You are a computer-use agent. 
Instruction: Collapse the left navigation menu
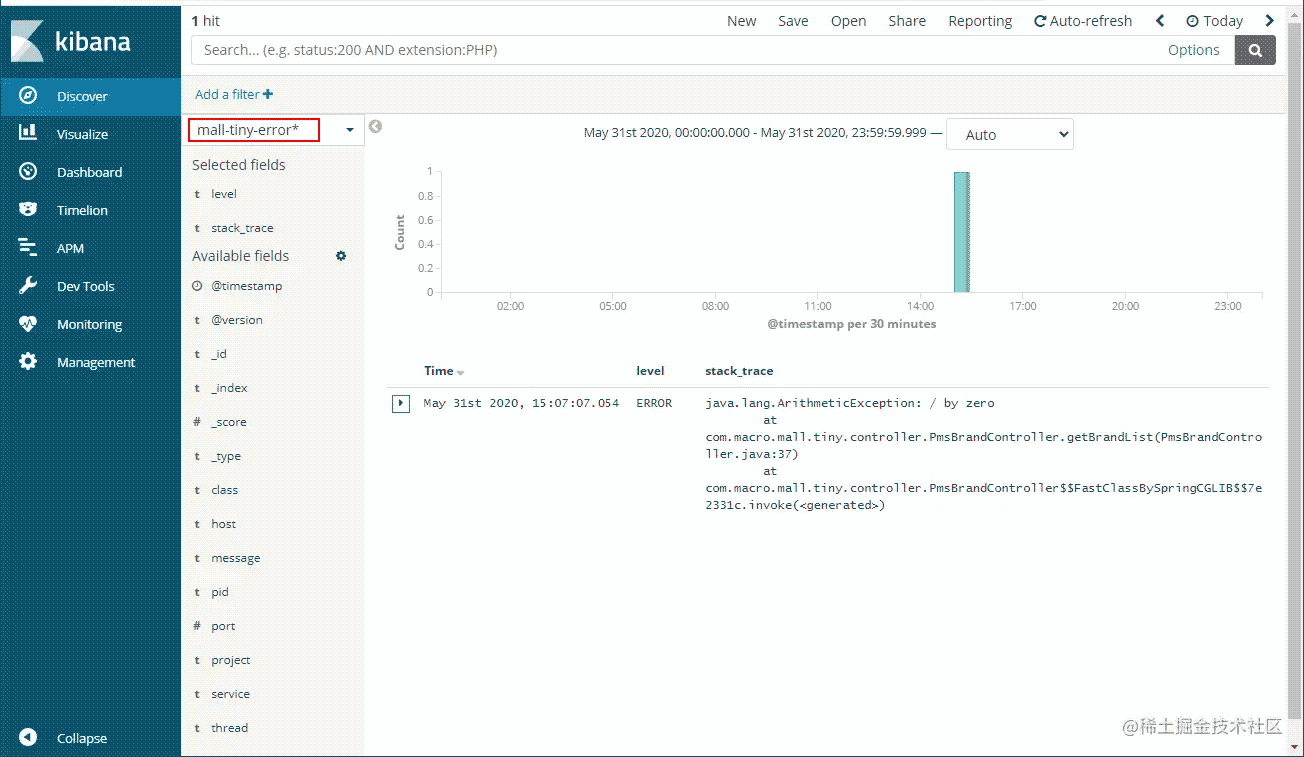tap(28, 738)
